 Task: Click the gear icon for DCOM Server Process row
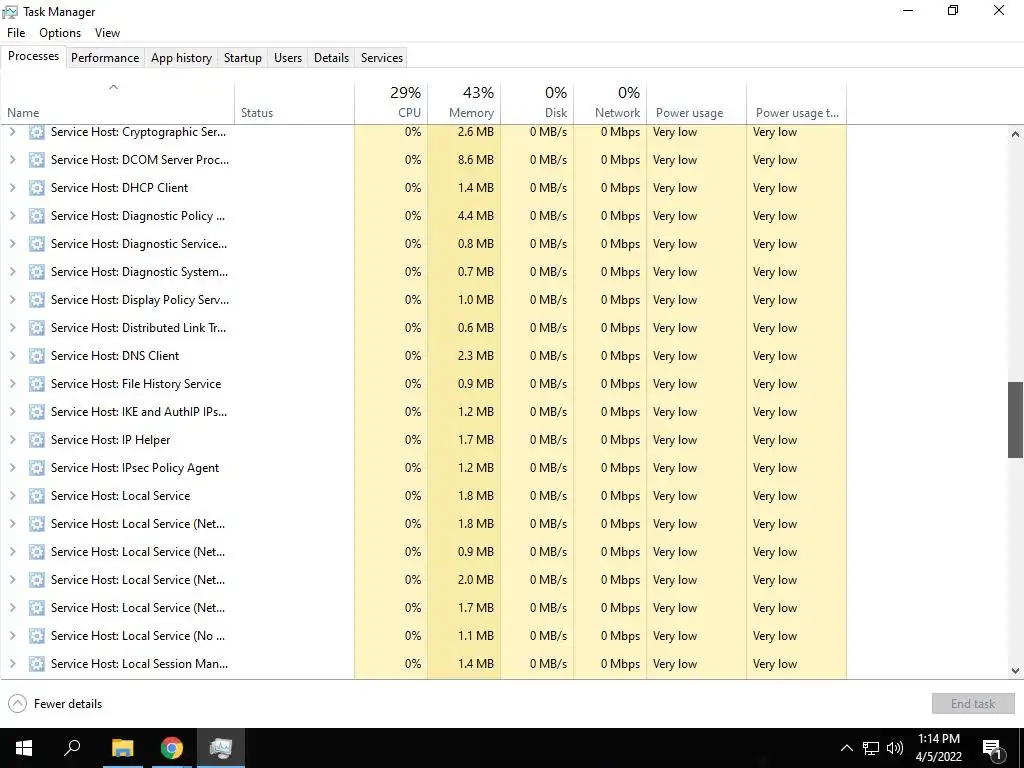pos(37,160)
